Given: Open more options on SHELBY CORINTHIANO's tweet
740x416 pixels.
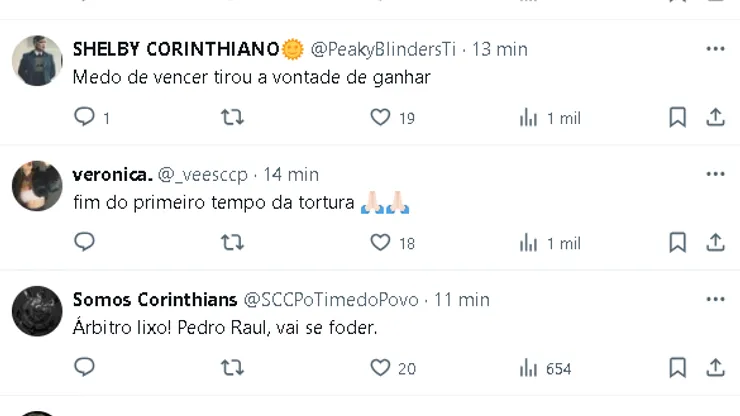Looking at the screenshot, I should click(715, 49).
